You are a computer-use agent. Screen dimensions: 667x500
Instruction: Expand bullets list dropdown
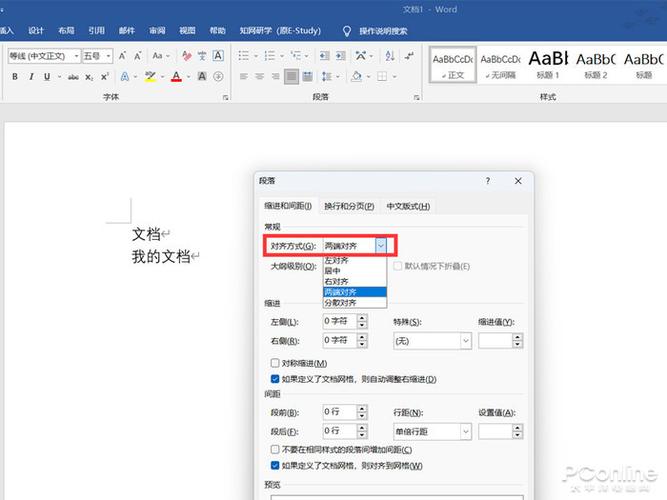(x=256, y=56)
